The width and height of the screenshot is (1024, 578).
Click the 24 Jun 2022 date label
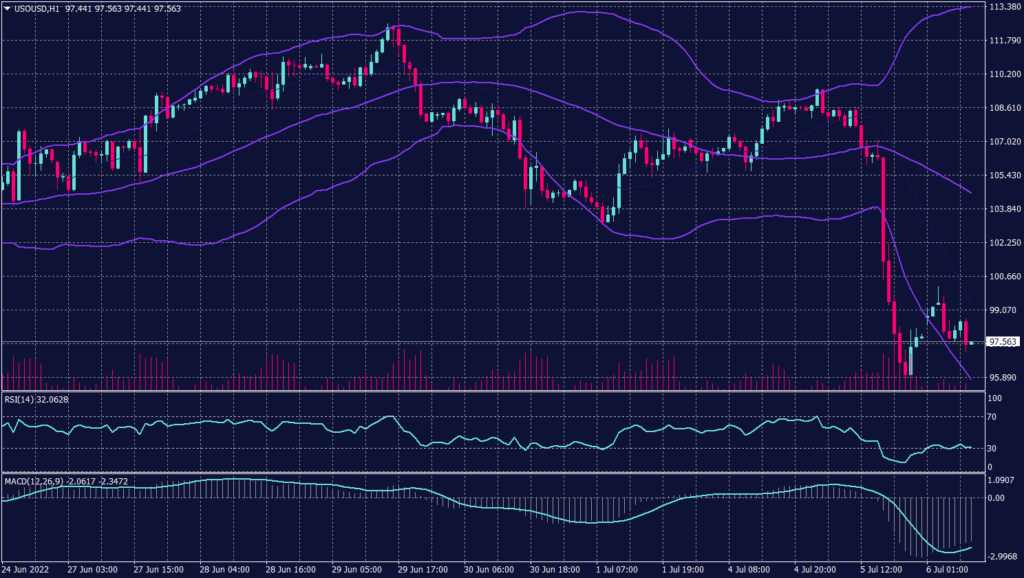[x=26, y=569]
